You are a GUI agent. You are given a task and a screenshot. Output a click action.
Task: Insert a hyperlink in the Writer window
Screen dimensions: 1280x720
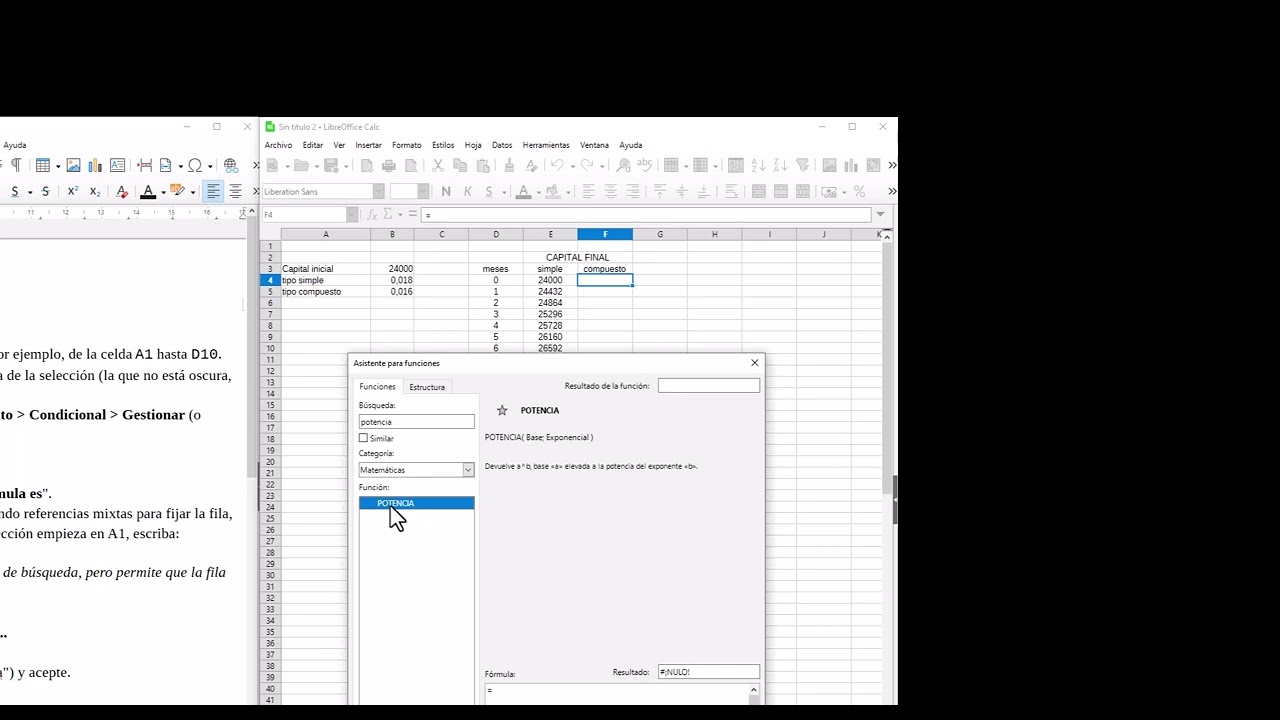coord(231,165)
